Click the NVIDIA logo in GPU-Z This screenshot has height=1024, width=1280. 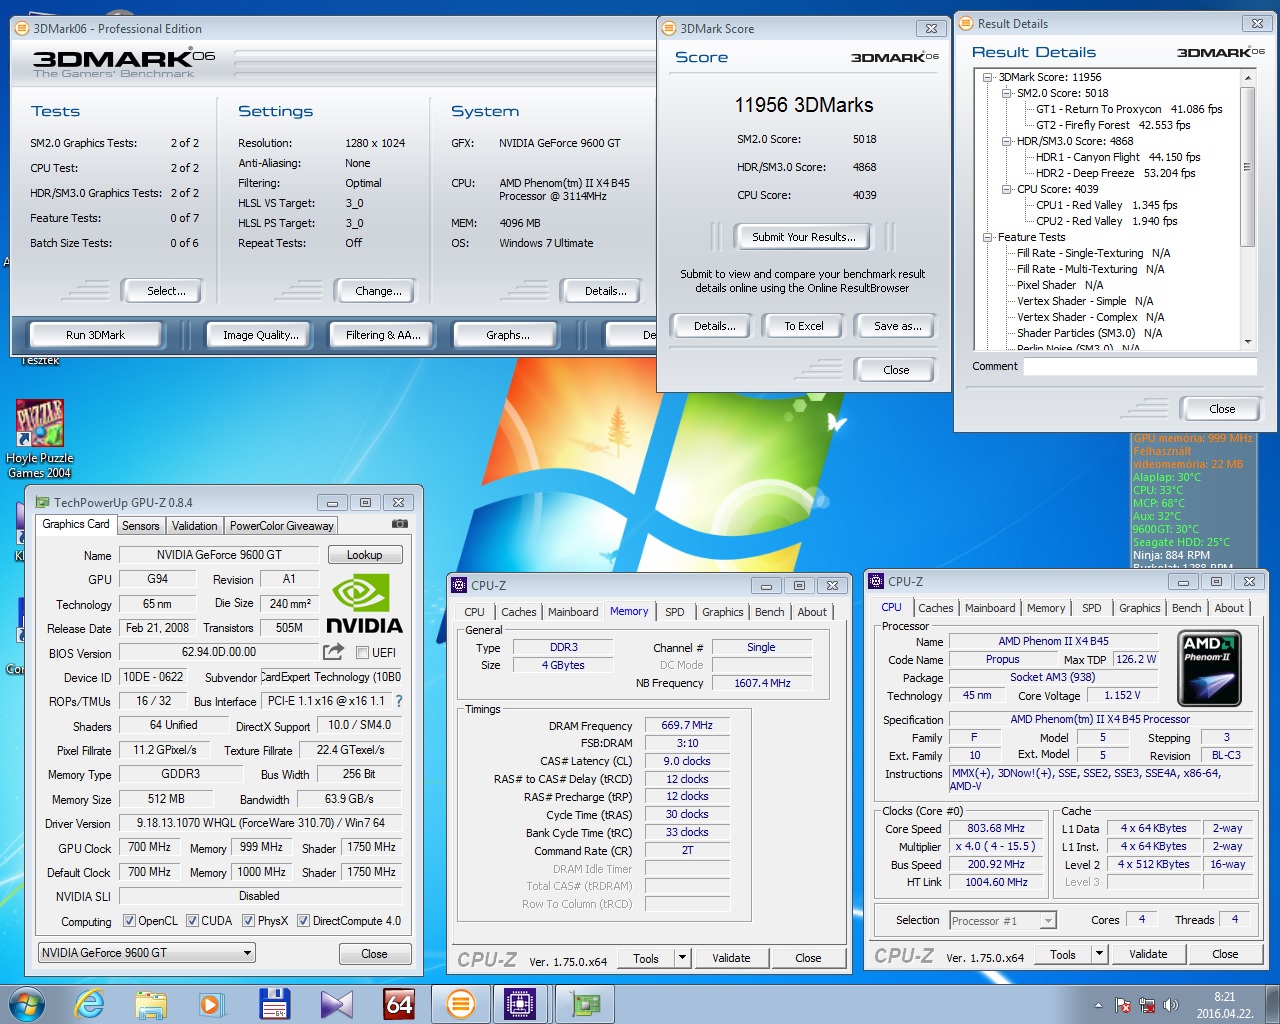point(364,604)
